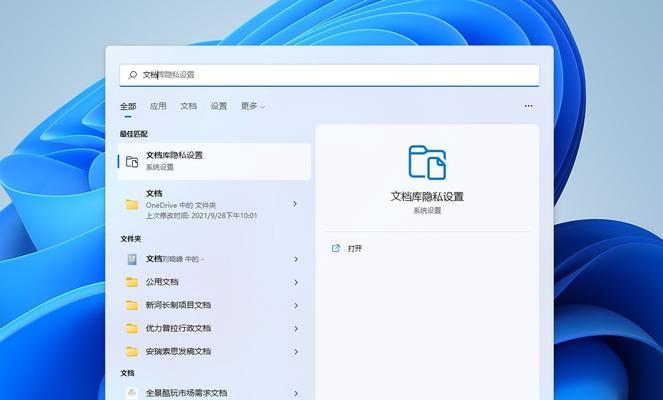Select the 全景酷玩市场需求文档 document name

(x=186, y=393)
